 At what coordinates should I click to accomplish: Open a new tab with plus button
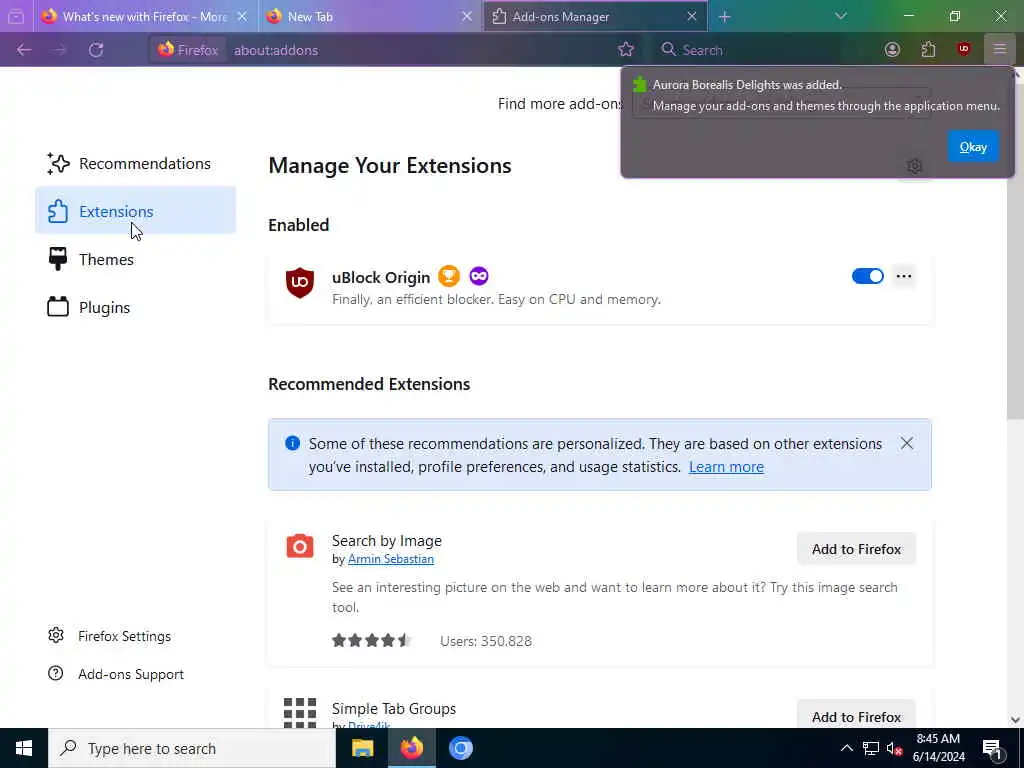click(x=724, y=17)
